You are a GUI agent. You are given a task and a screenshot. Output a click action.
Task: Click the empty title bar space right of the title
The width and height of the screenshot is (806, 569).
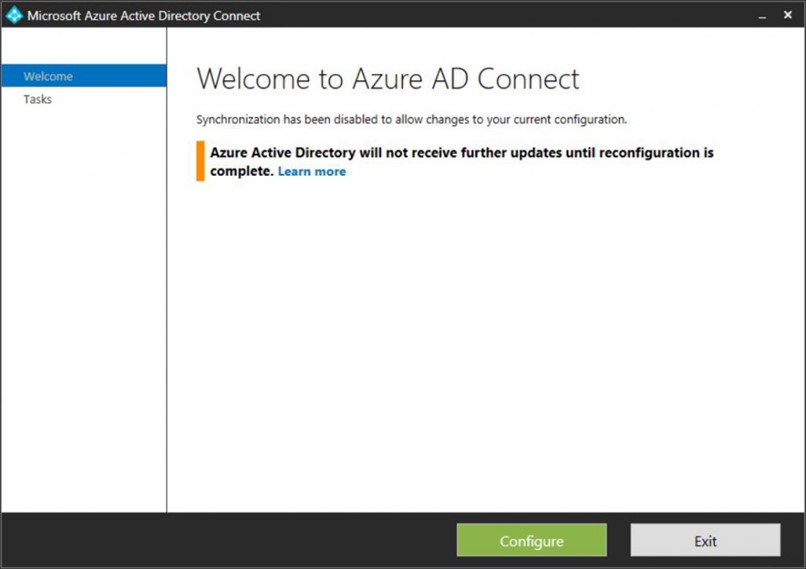click(x=506, y=15)
